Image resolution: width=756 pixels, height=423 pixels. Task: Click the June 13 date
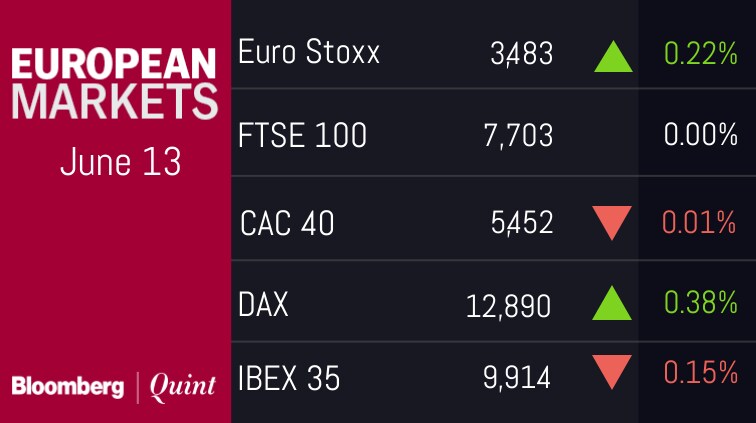pos(120,160)
